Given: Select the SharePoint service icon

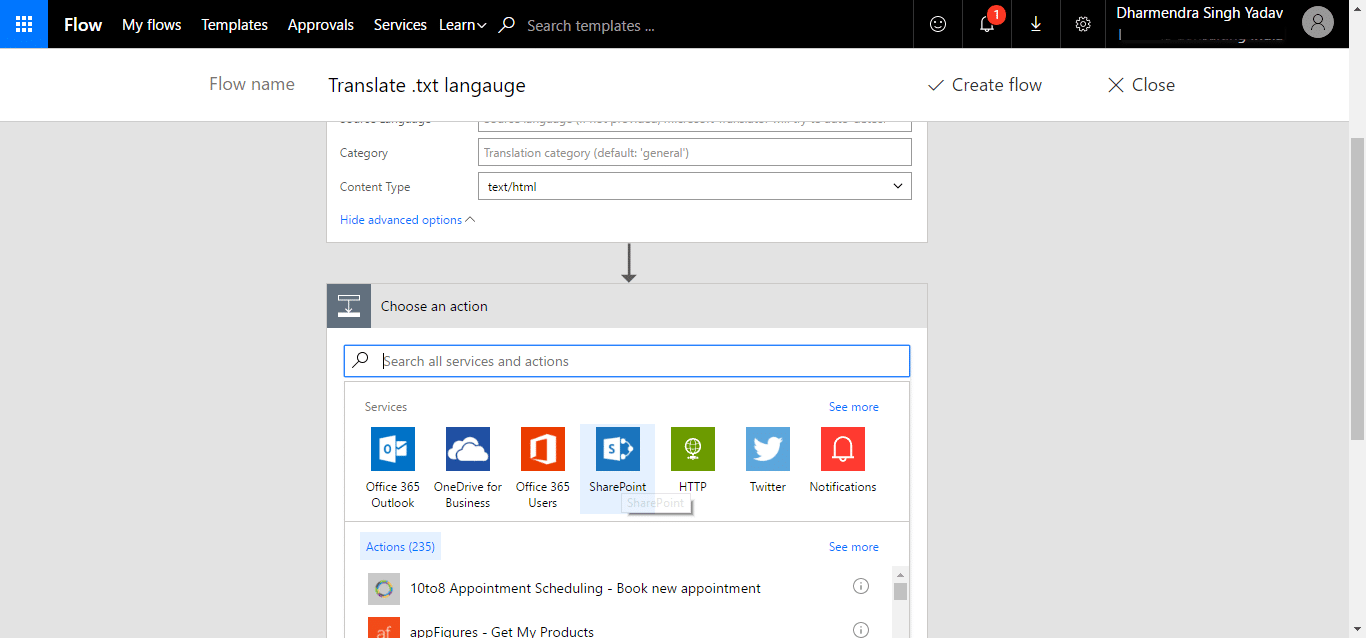Looking at the screenshot, I should coord(618,449).
